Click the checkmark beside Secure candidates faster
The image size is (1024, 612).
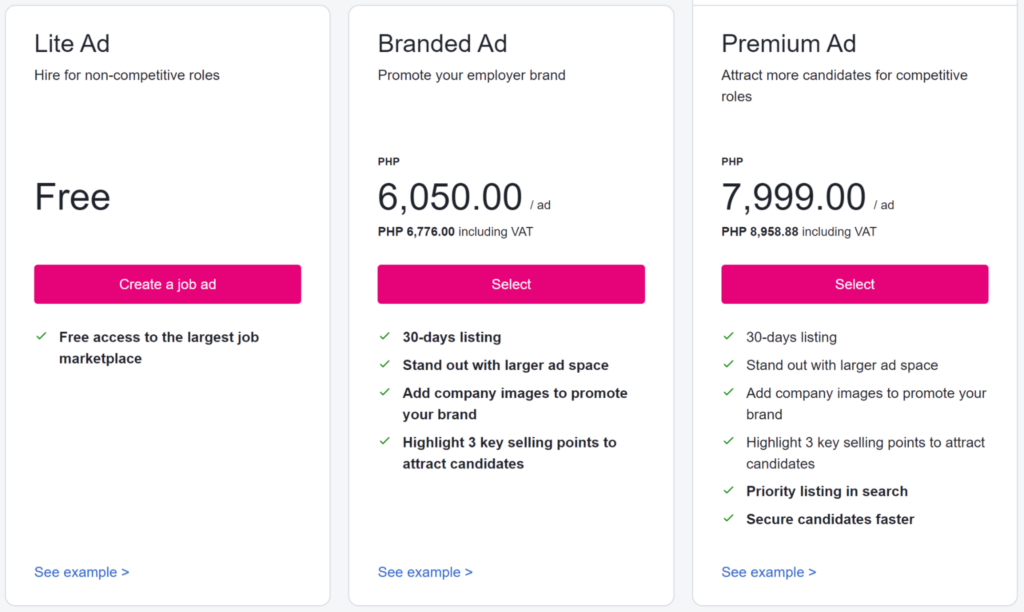coord(728,520)
